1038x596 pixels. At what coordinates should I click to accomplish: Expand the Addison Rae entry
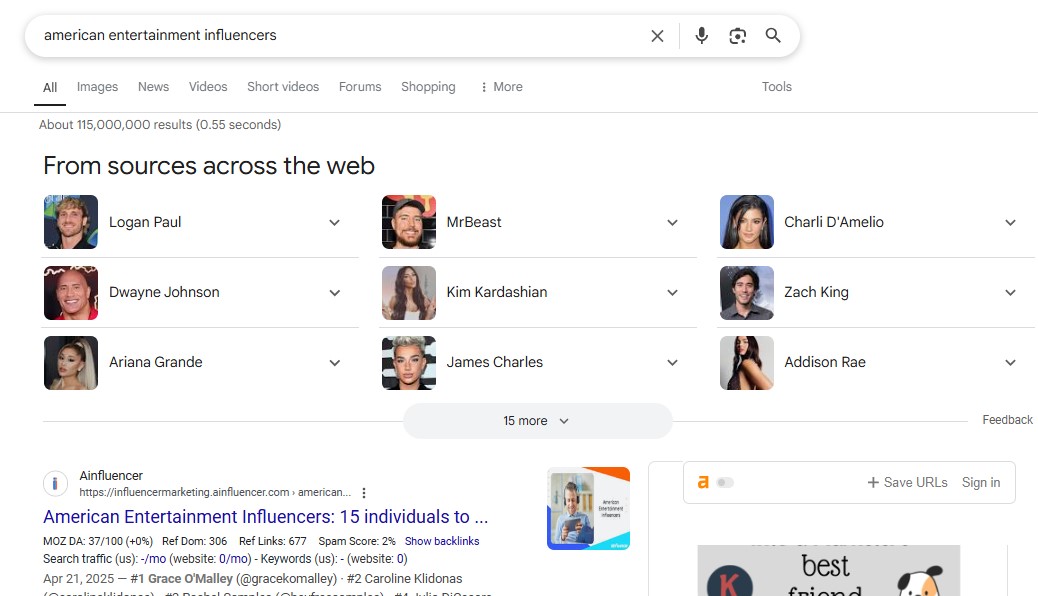(1010, 363)
